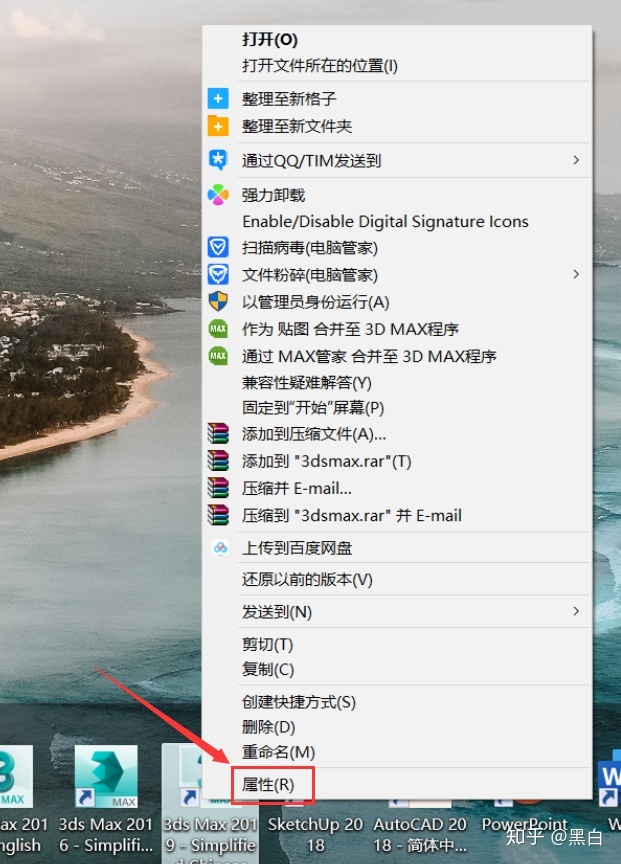Select 整理至新文件夹 menu entry text
This screenshot has width=621, height=864.
296,126
